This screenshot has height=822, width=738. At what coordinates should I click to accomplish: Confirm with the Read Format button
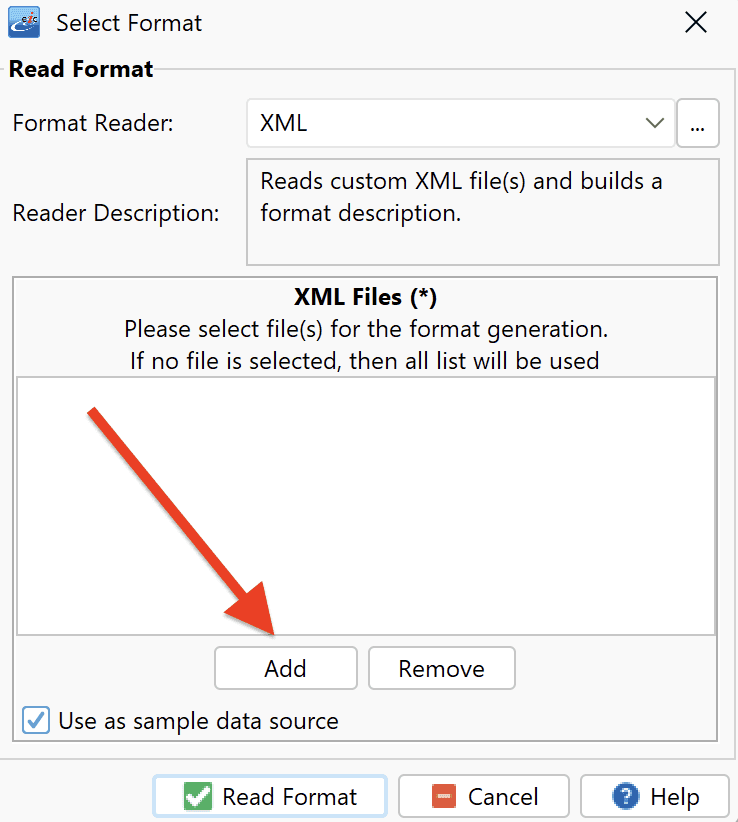pyautogui.click(x=270, y=796)
